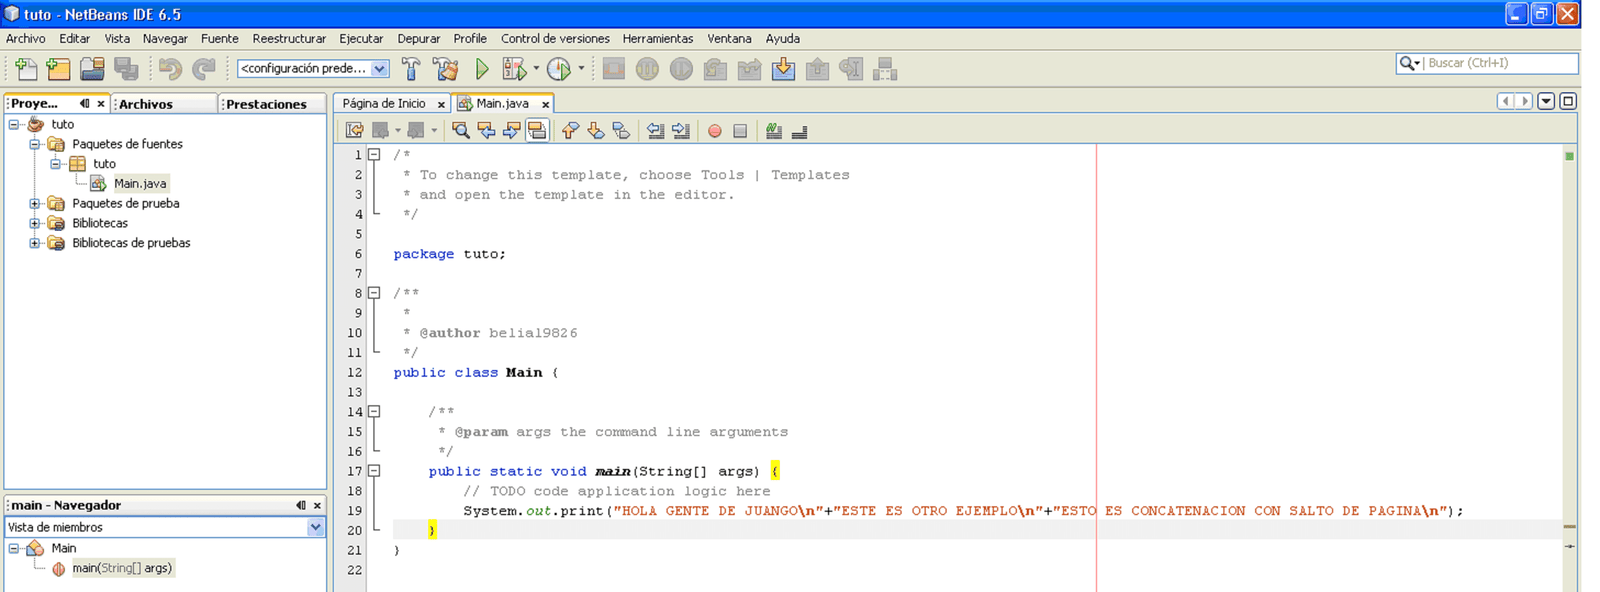Expand the Bibliotecas node
1600x592 pixels.
click(x=35, y=223)
